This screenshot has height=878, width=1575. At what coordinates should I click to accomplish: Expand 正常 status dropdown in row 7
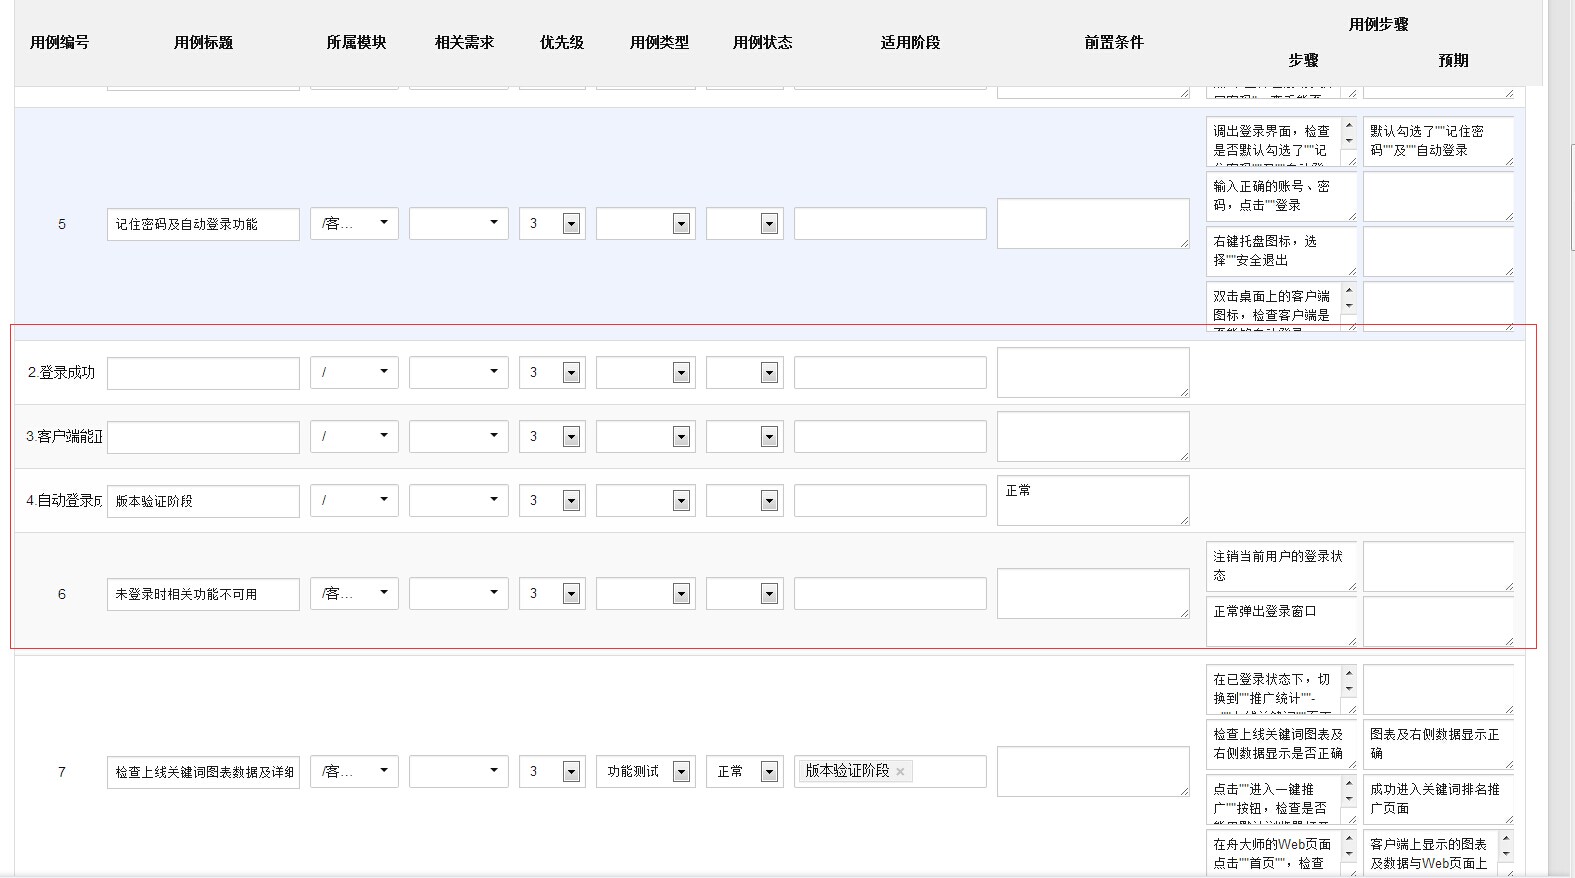pos(769,772)
